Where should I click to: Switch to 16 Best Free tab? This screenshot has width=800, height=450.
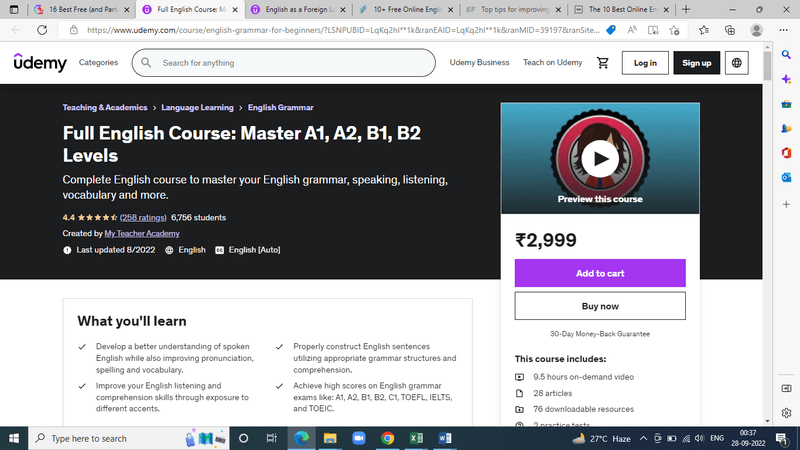click(82, 9)
